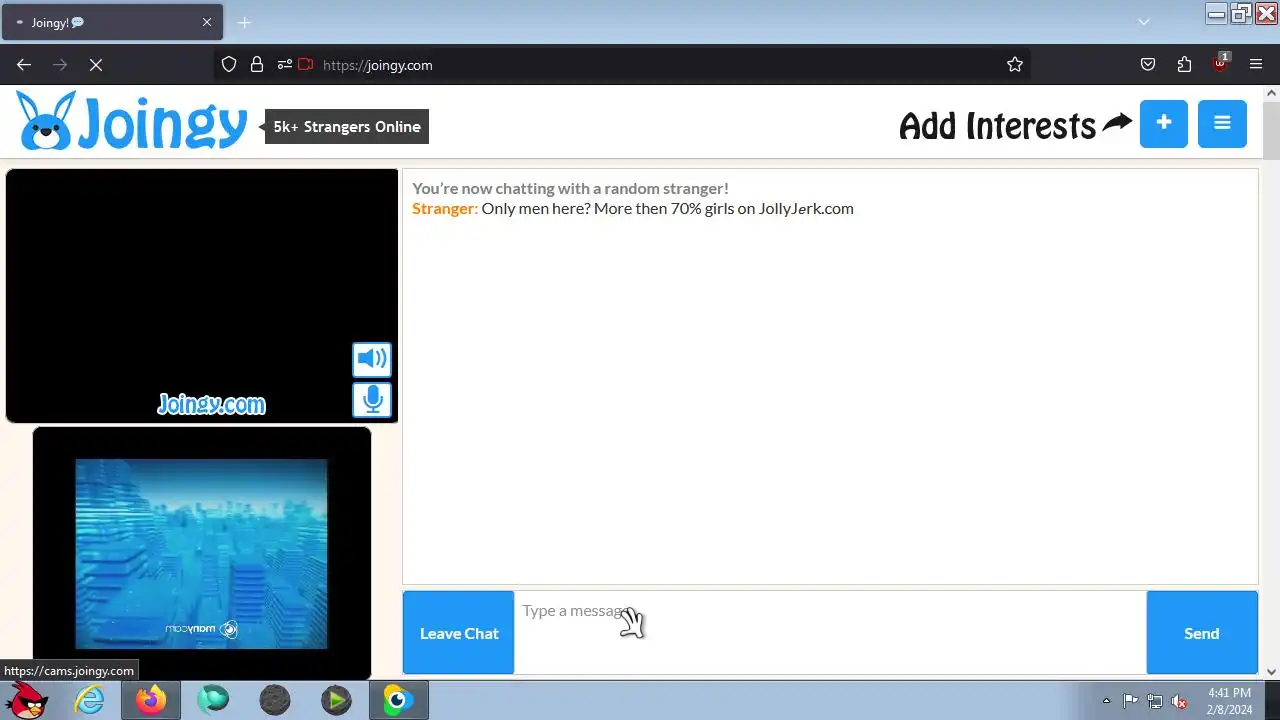Leave the current chat

coord(459,633)
